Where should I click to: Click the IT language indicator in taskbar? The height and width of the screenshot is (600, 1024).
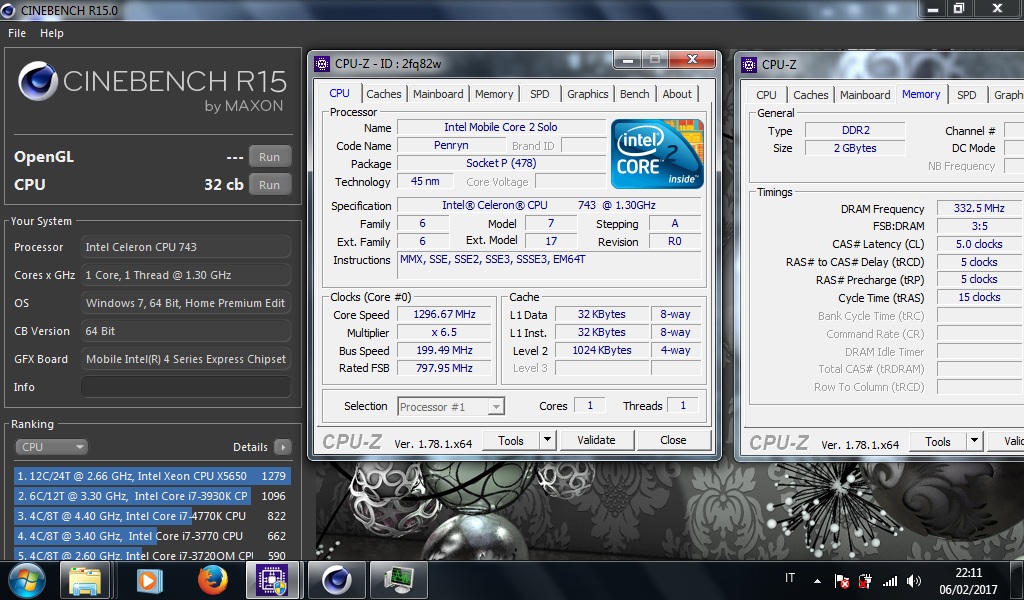click(790, 578)
